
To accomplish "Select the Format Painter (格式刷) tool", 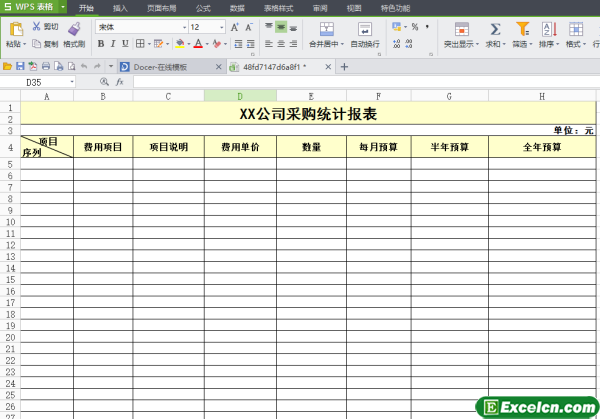I will [73, 30].
